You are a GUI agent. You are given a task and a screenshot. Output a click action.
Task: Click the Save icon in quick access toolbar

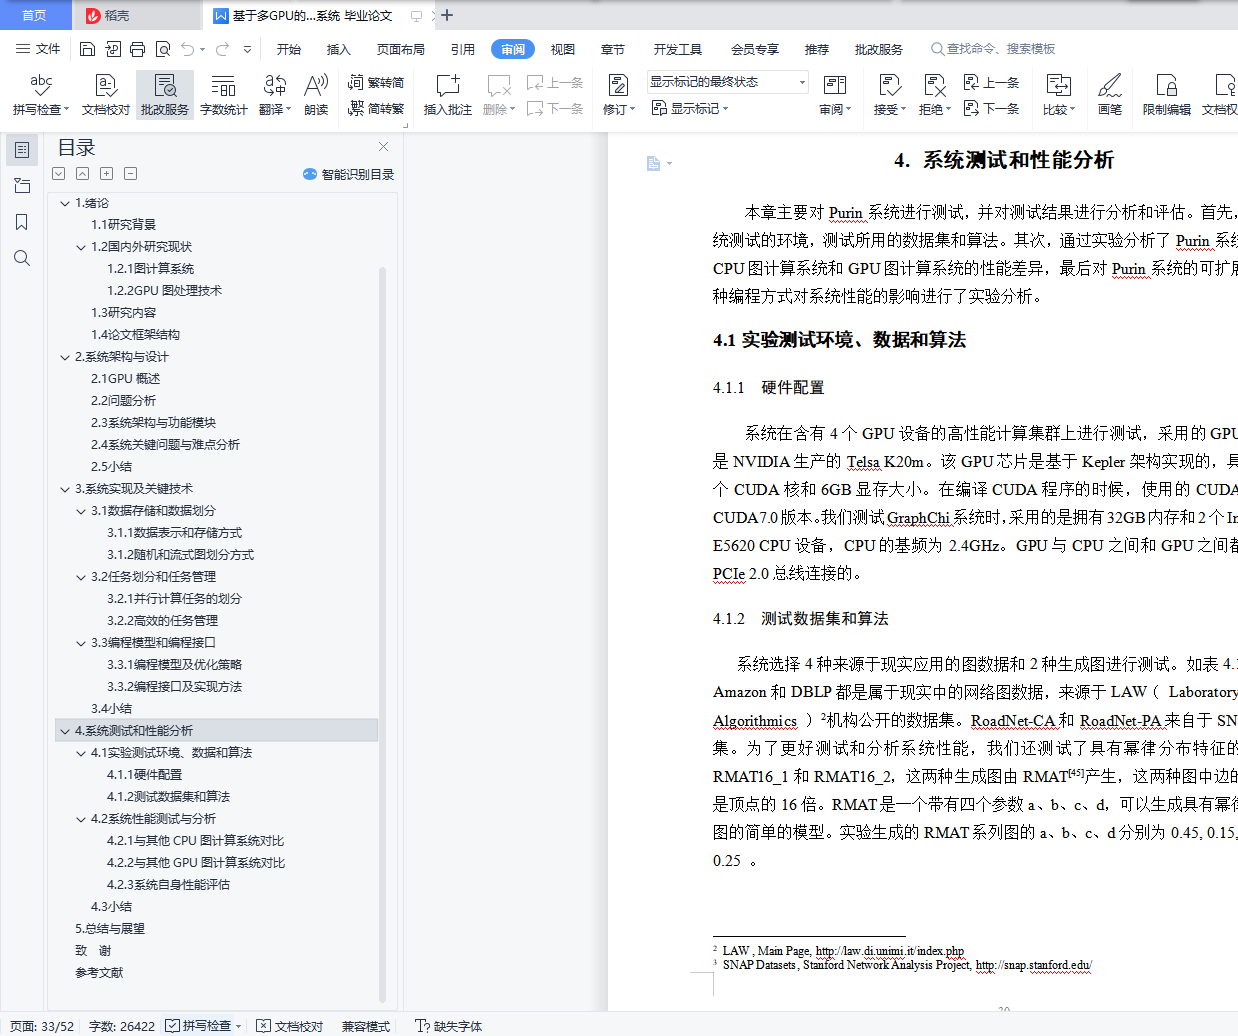pyautogui.click(x=87, y=49)
